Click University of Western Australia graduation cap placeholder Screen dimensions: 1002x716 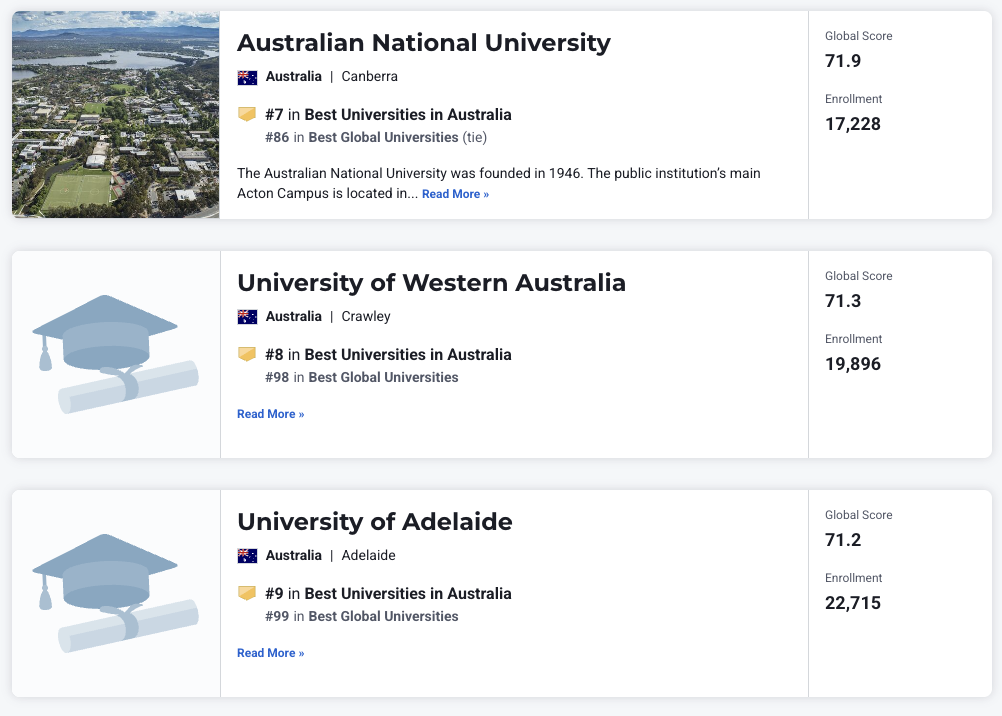click(116, 354)
